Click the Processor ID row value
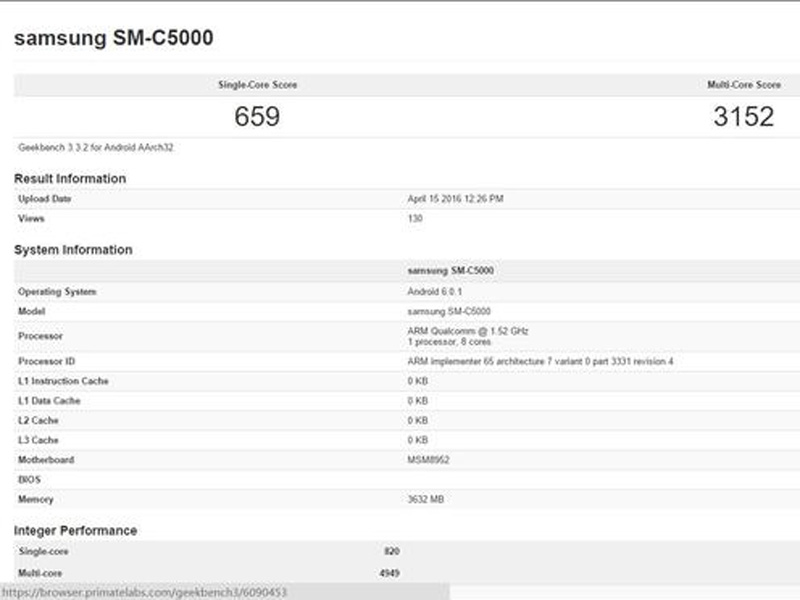Viewport: 800px width, 600px height. pyautogui.click(x=540, y=361)
